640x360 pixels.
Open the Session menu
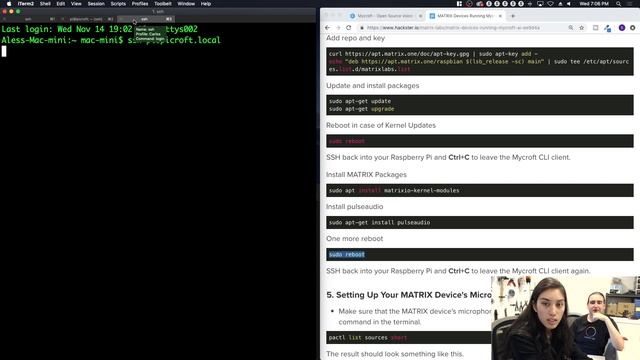(x=96, y=4)
